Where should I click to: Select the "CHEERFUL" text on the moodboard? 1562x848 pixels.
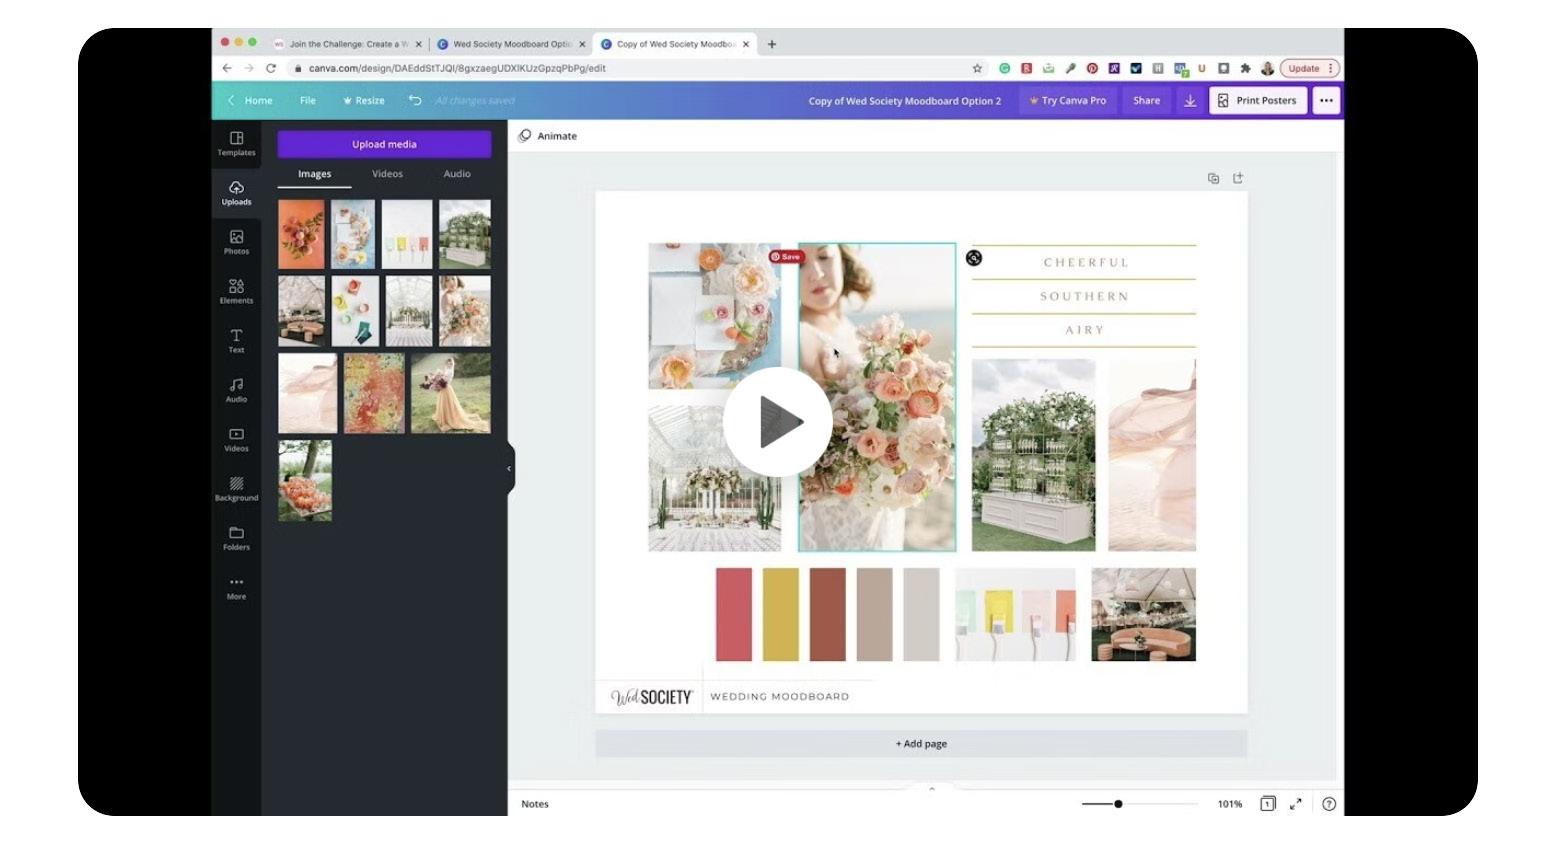click(x=1086, y=263)
